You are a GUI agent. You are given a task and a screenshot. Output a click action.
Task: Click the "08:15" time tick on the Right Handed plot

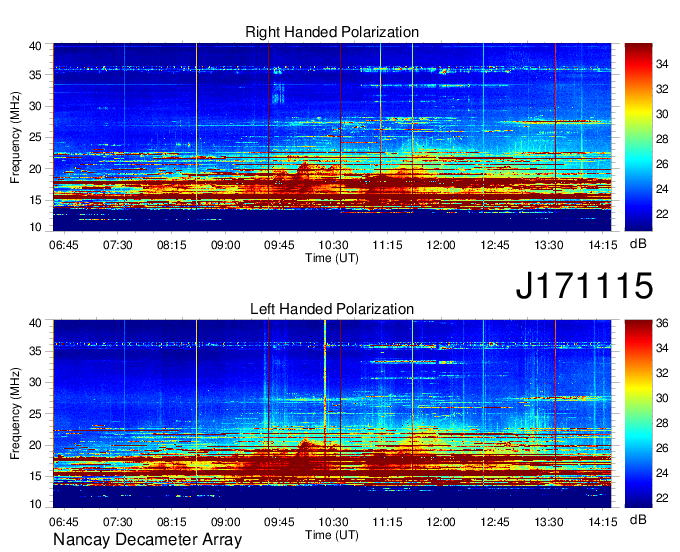[171, 245]
